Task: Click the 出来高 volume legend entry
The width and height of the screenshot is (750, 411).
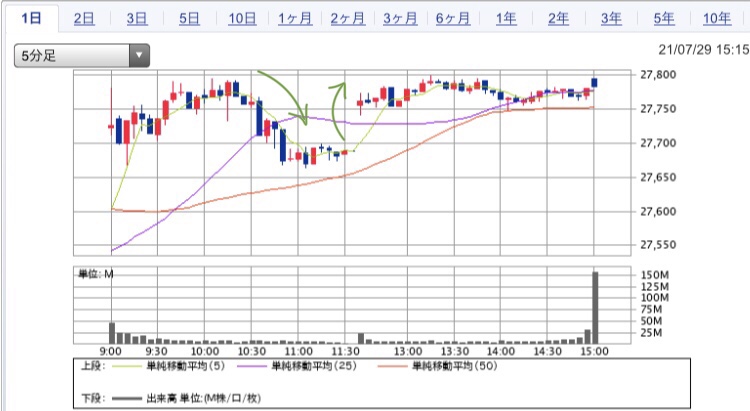Action: pyautogui.click(x=204, y=398)
